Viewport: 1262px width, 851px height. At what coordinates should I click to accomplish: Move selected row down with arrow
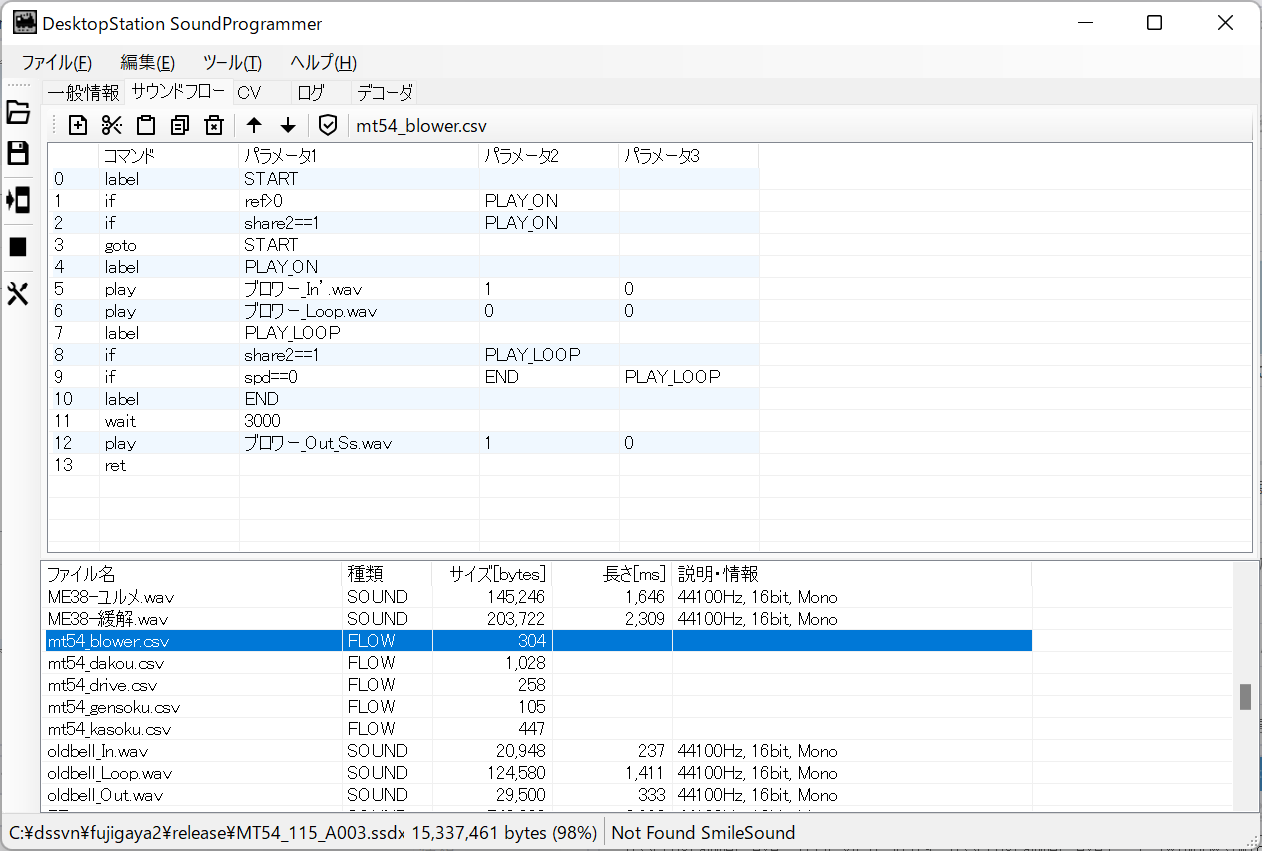(288, 125)
